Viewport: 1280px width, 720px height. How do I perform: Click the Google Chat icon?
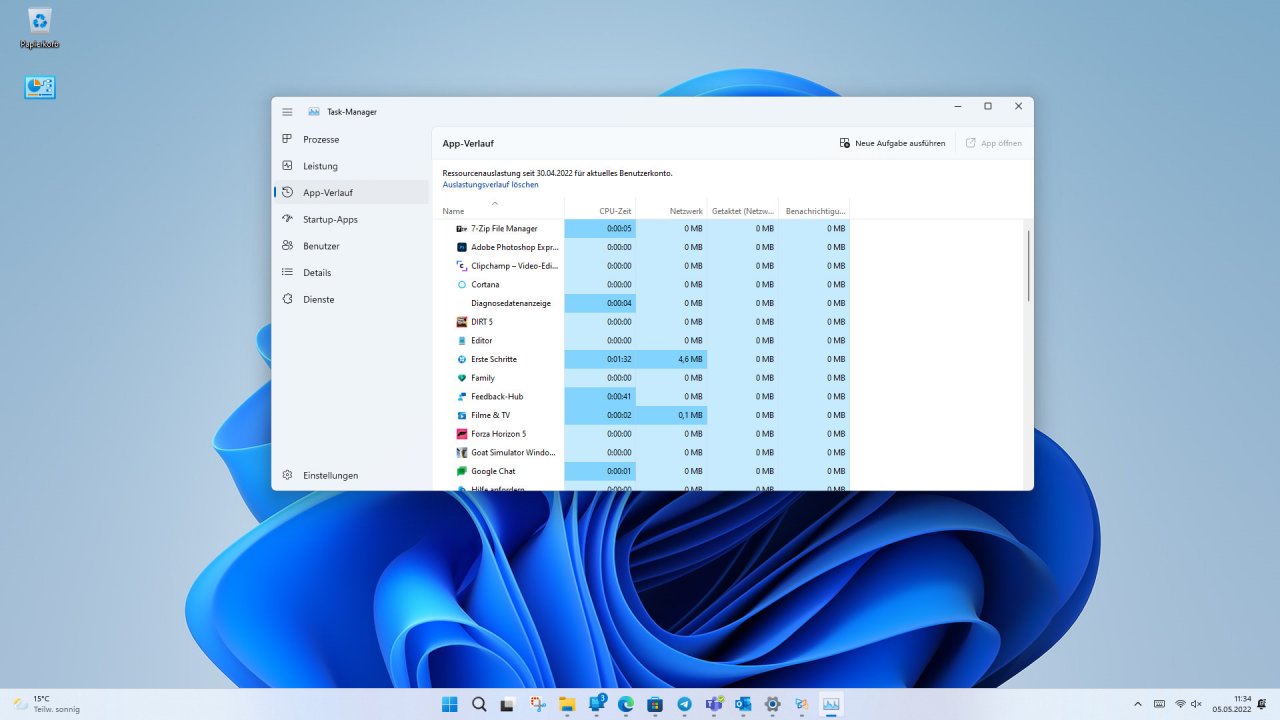[462, 471]
